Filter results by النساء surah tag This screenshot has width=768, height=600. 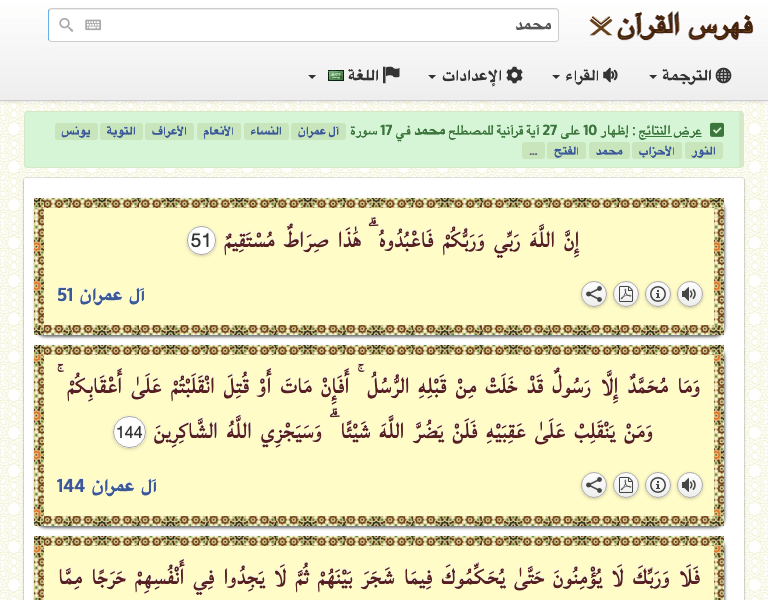(x=267, y=132)
